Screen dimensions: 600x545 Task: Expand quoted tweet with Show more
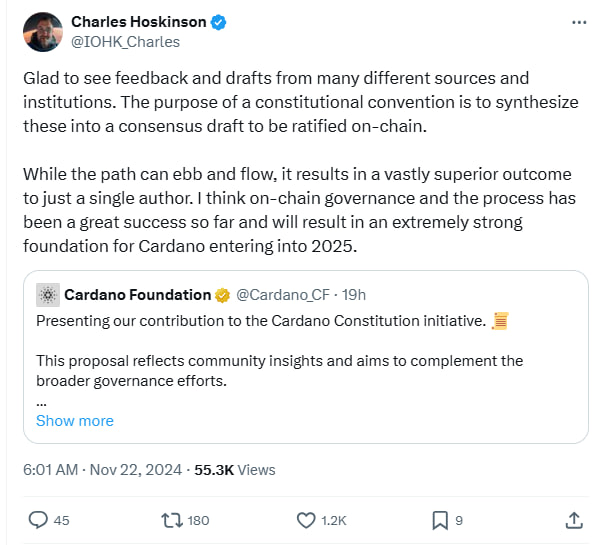click(x=75, y=421)
